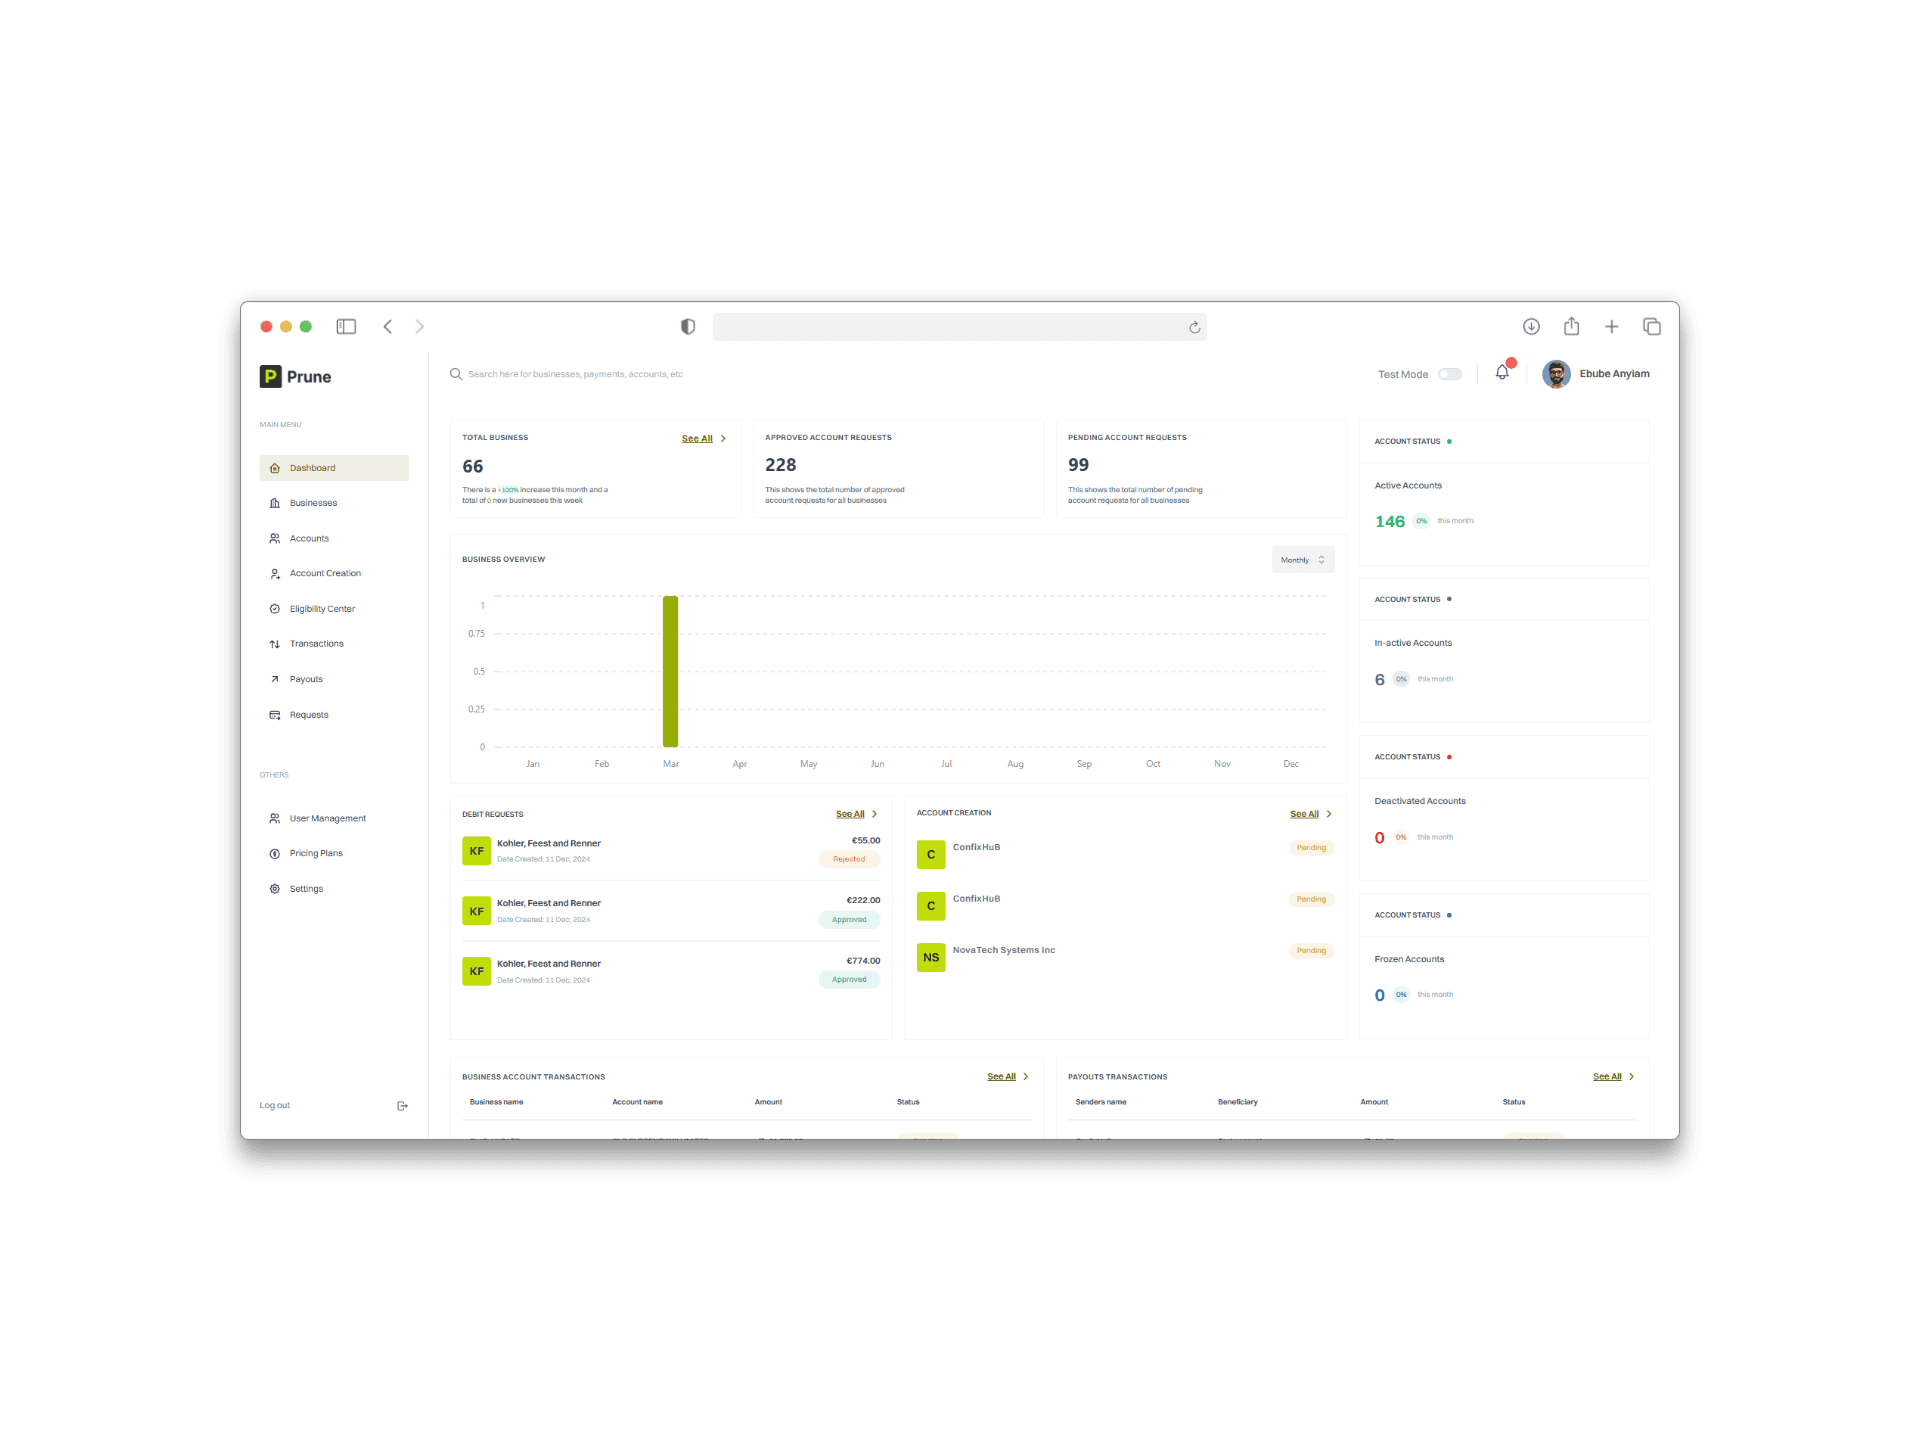Click the Senders name column header
This screenshot has height=1440, width=1920.
coord(1101,1102)
